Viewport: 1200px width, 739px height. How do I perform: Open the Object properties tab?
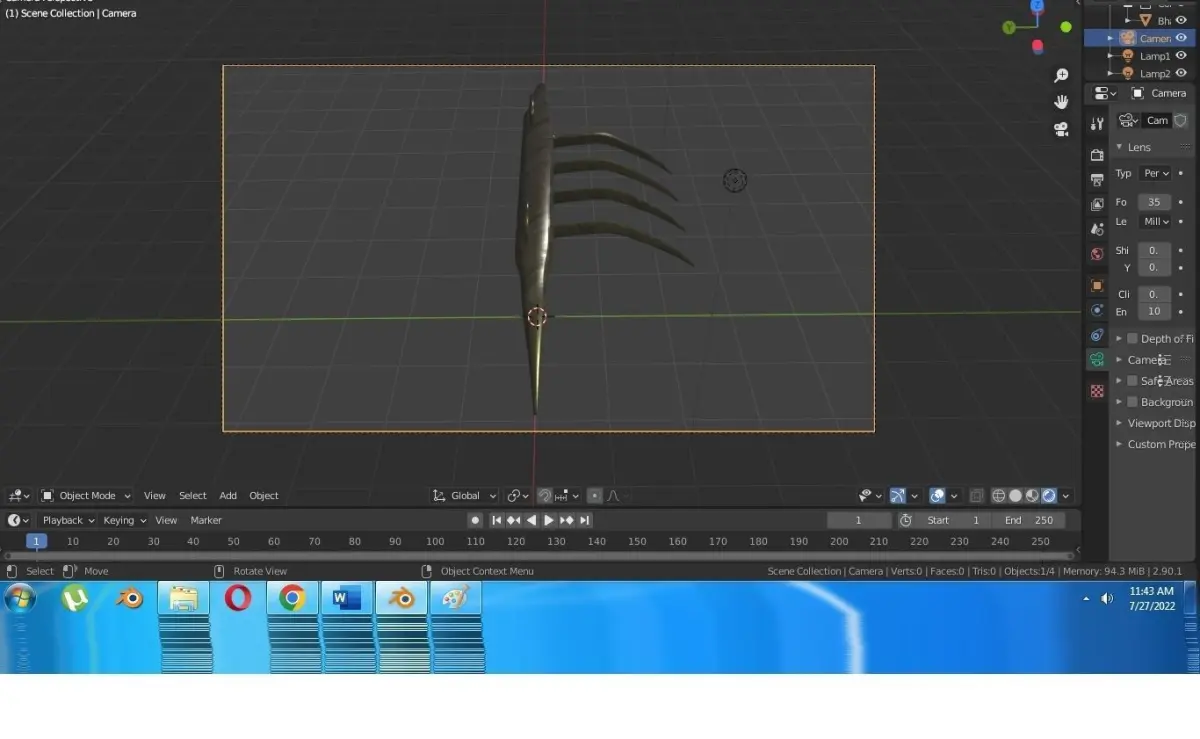coord(1097,285)
